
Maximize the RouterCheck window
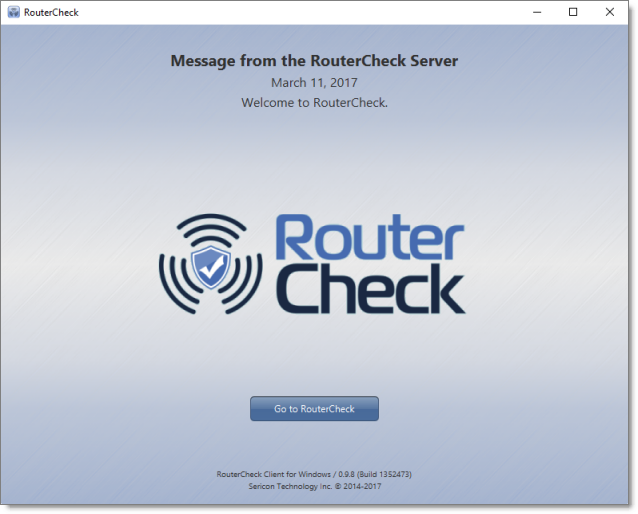573,12
